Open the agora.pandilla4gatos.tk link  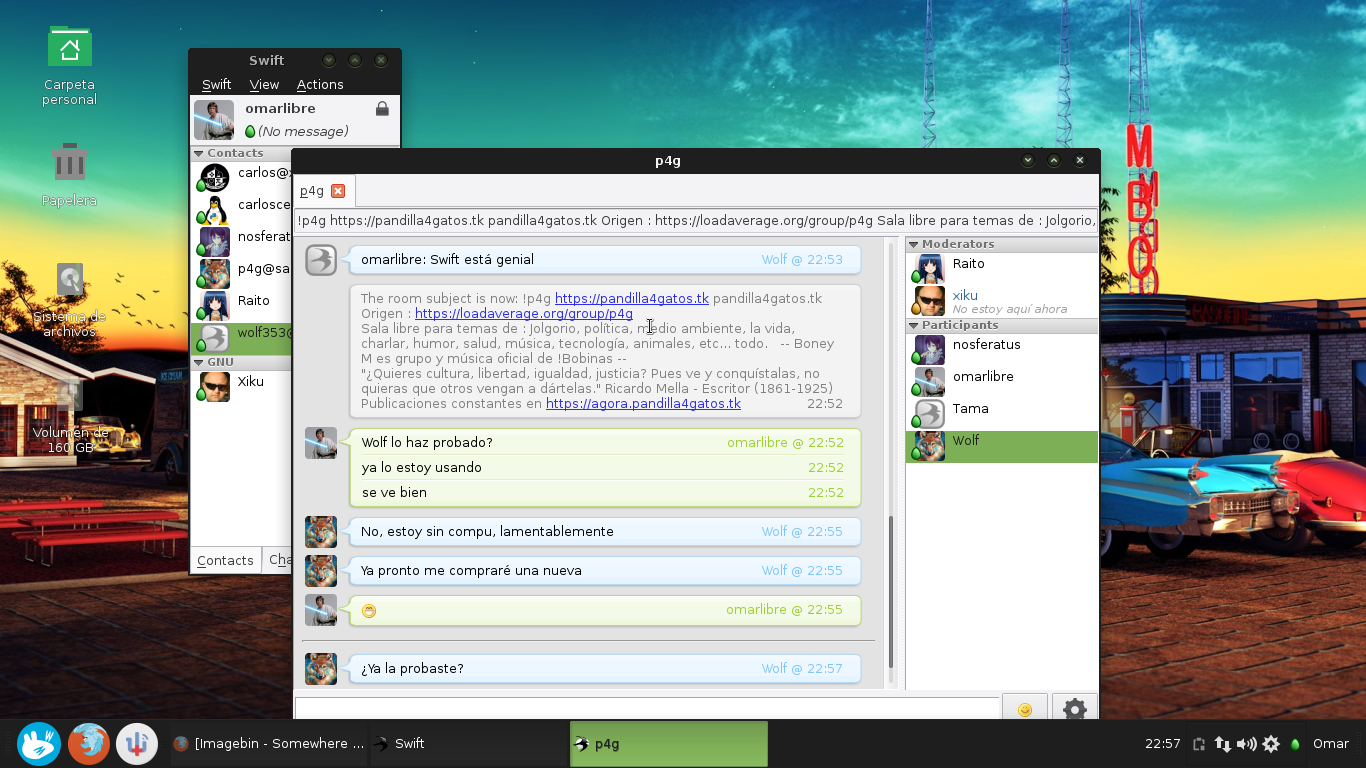[x=643, y=403]
